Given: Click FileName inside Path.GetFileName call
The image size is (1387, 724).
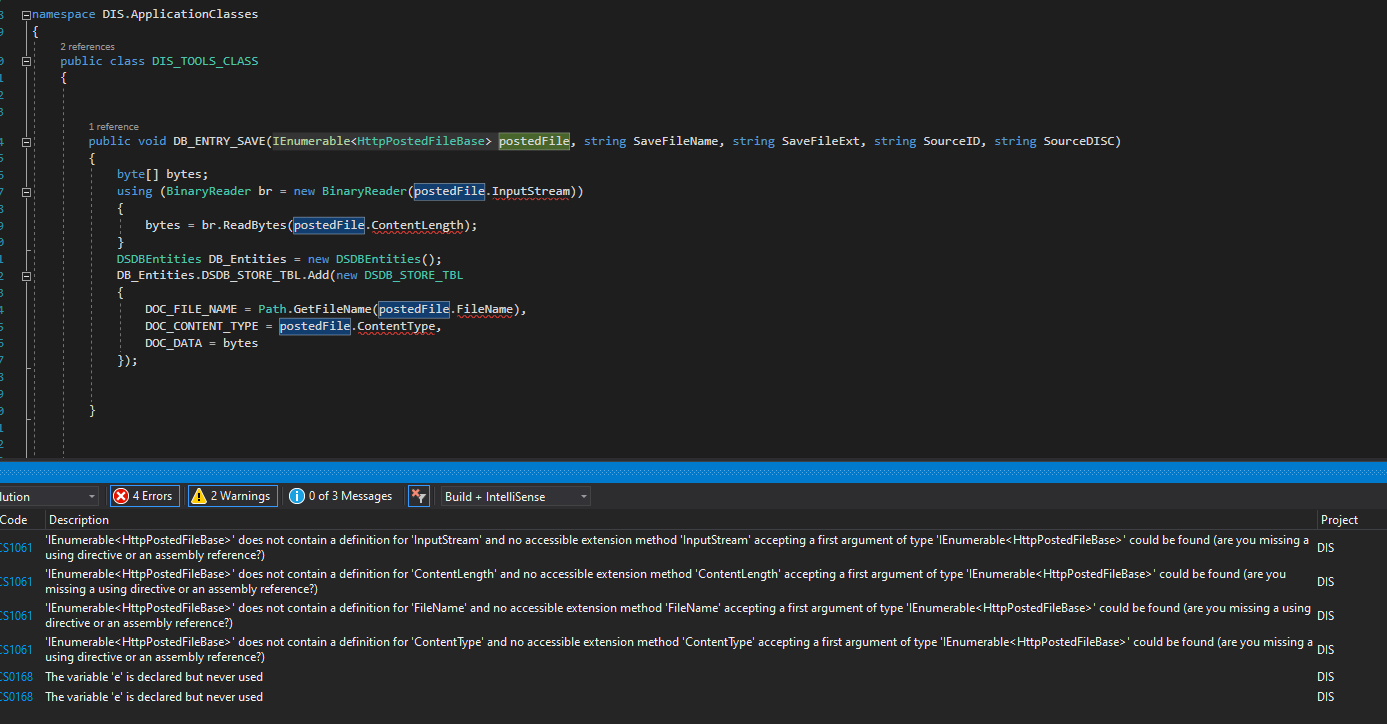Looking at the screenshot, I should tap(484, 309).
